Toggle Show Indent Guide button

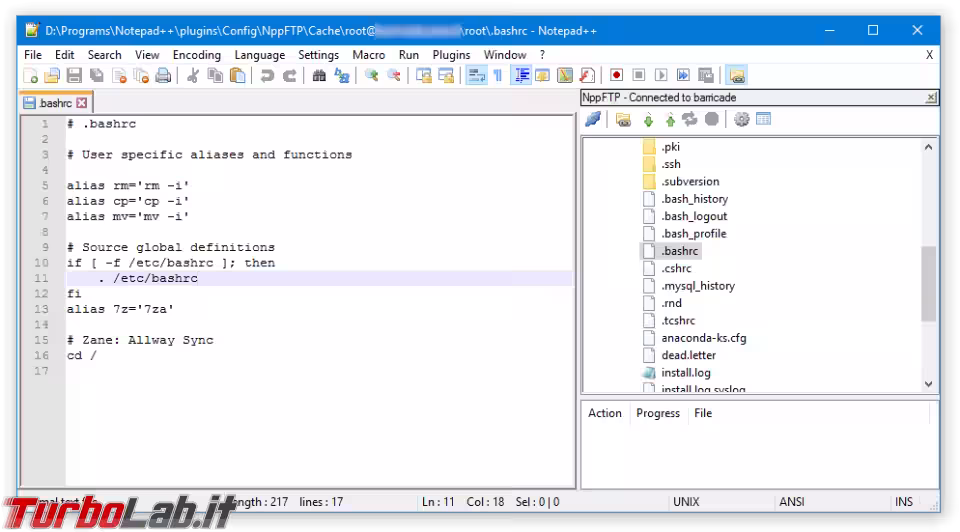521,75
